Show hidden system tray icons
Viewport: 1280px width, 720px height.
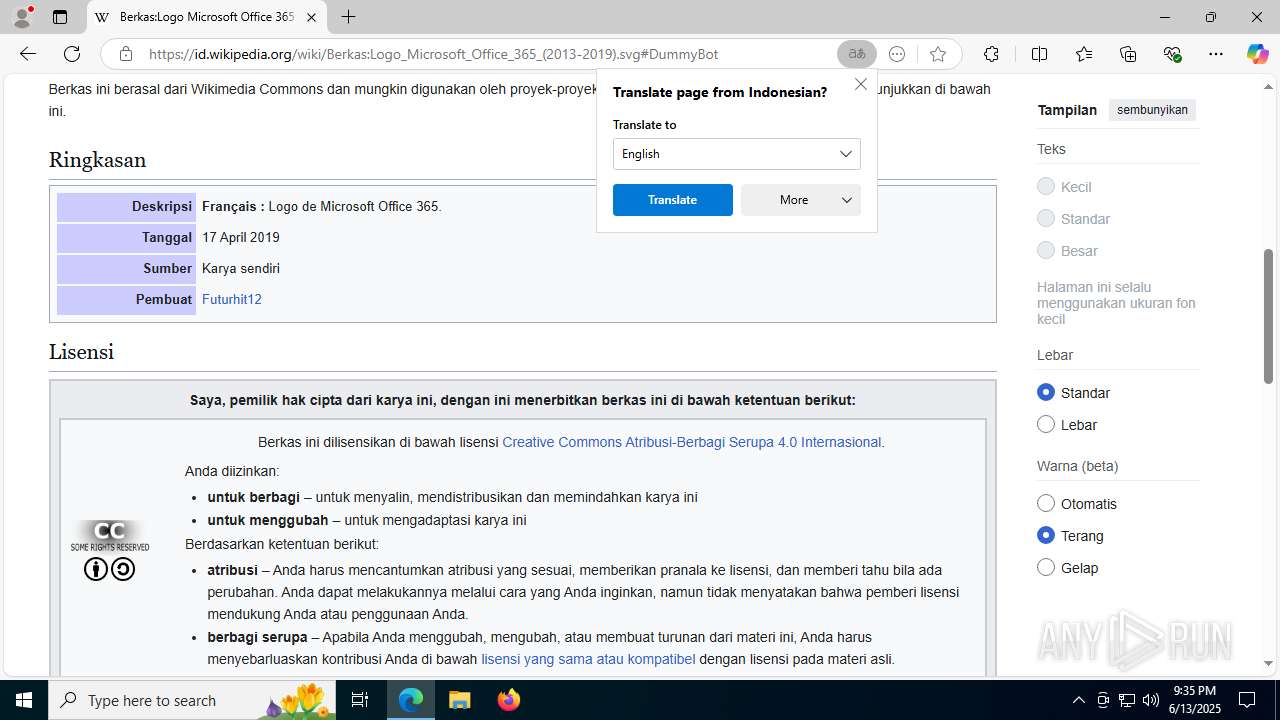(x=1078, y=700)
